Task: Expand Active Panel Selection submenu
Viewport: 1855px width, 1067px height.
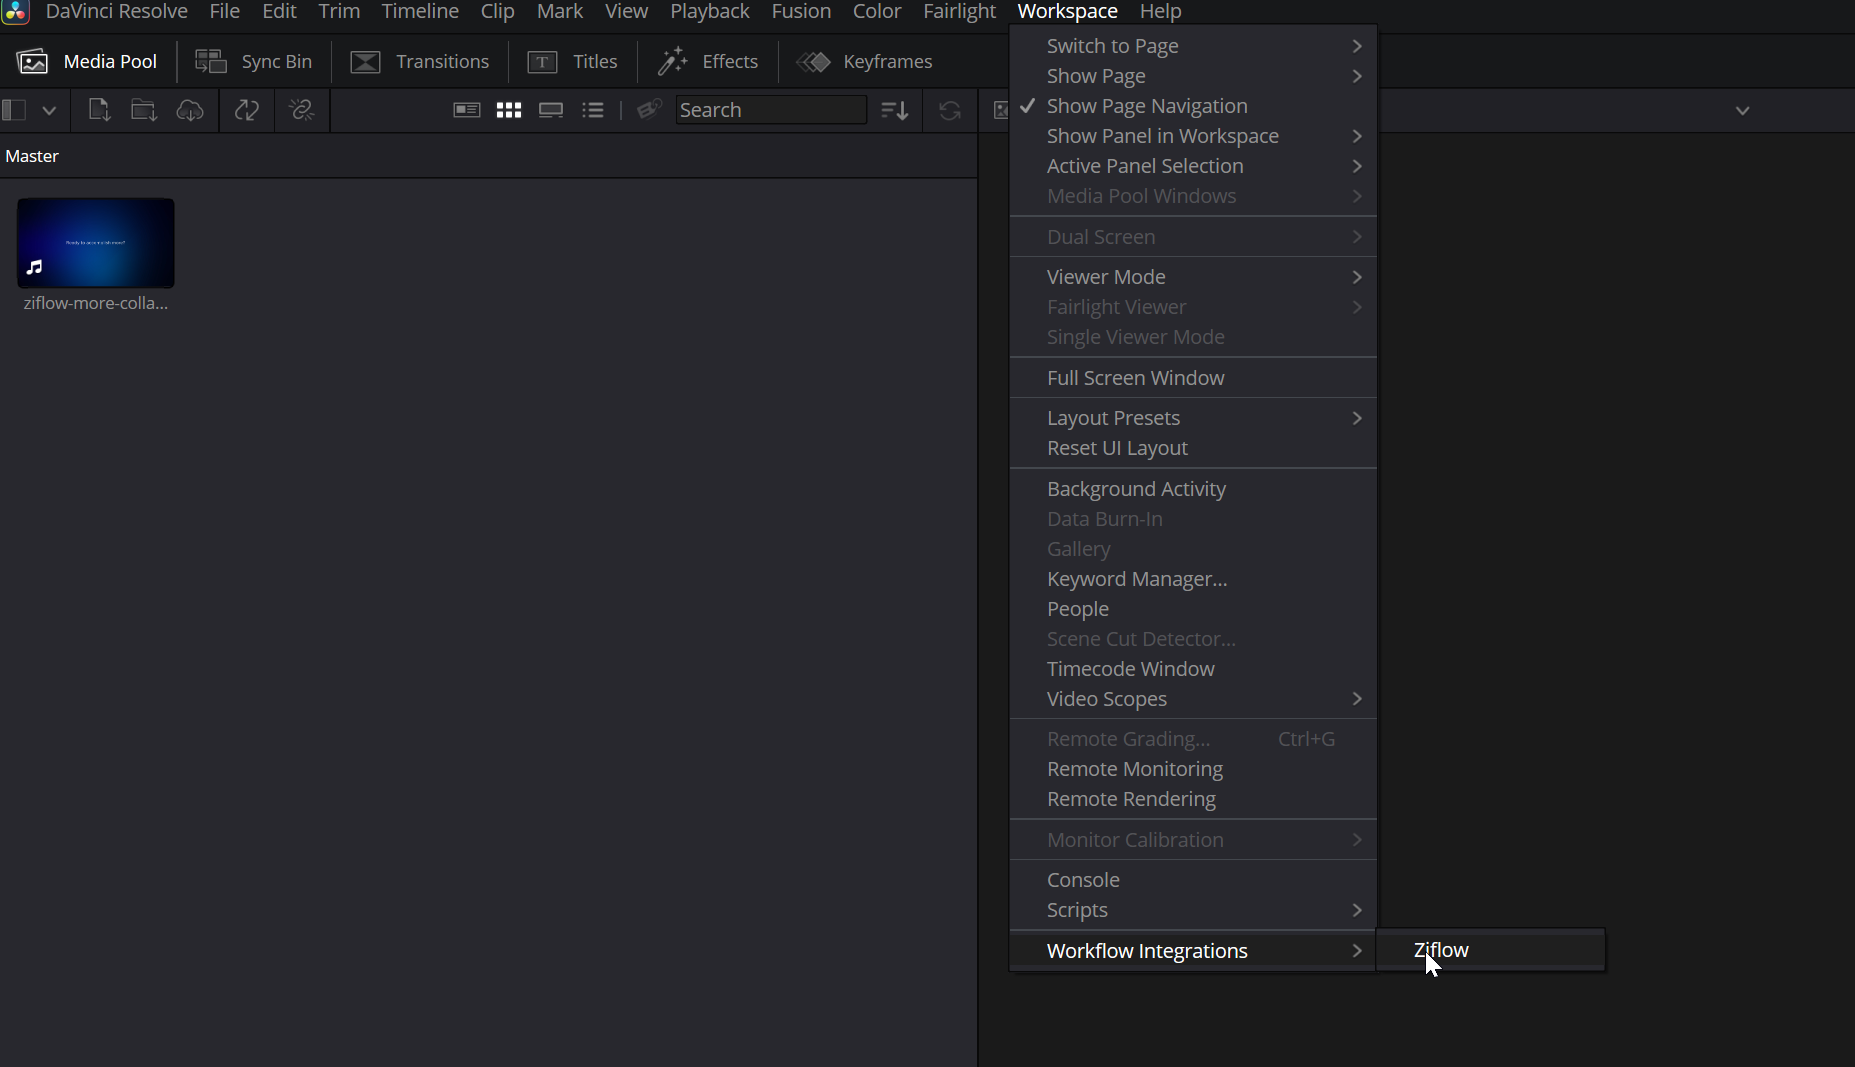Action: click(x=1193, y=166)
